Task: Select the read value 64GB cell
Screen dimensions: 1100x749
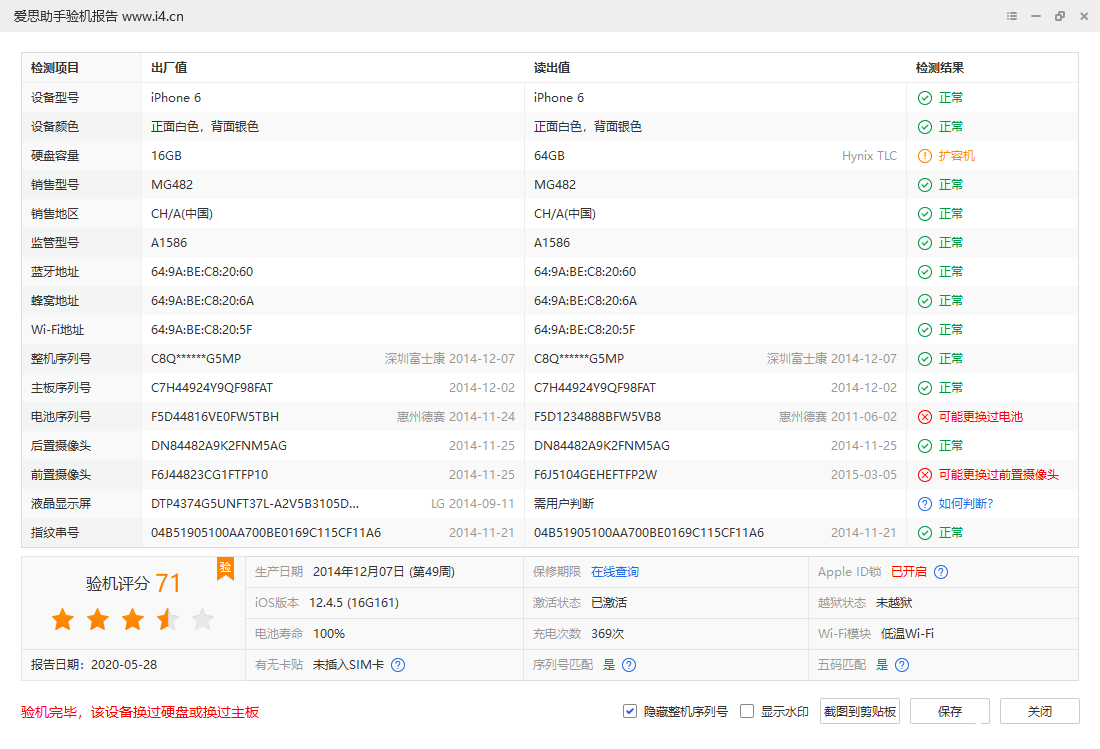Action: 549,156
